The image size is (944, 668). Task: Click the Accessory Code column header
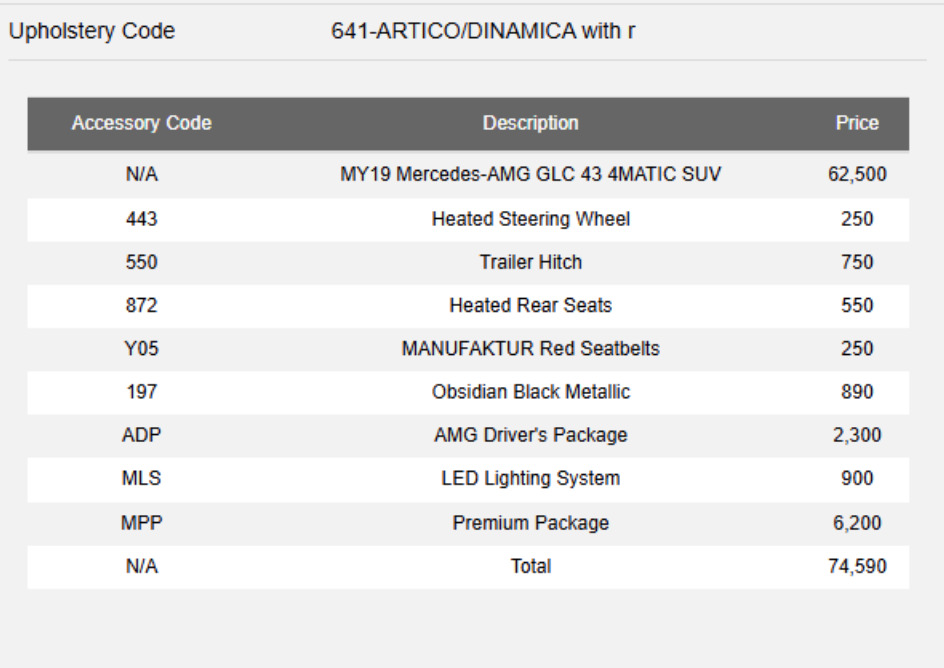141,123
